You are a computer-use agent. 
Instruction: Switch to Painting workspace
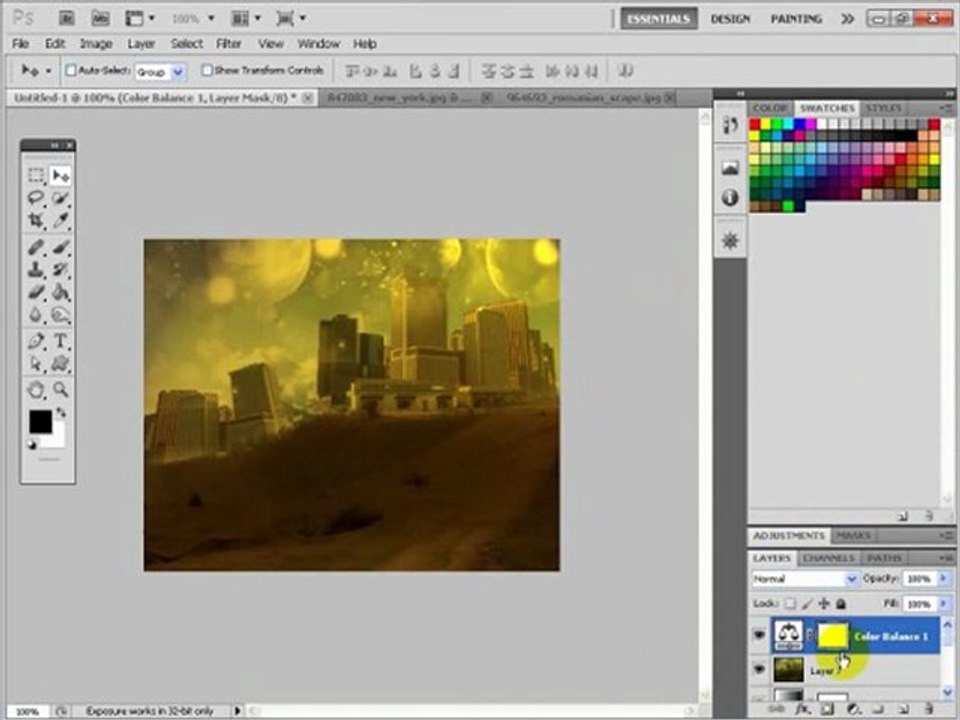(x=796, y=19)
